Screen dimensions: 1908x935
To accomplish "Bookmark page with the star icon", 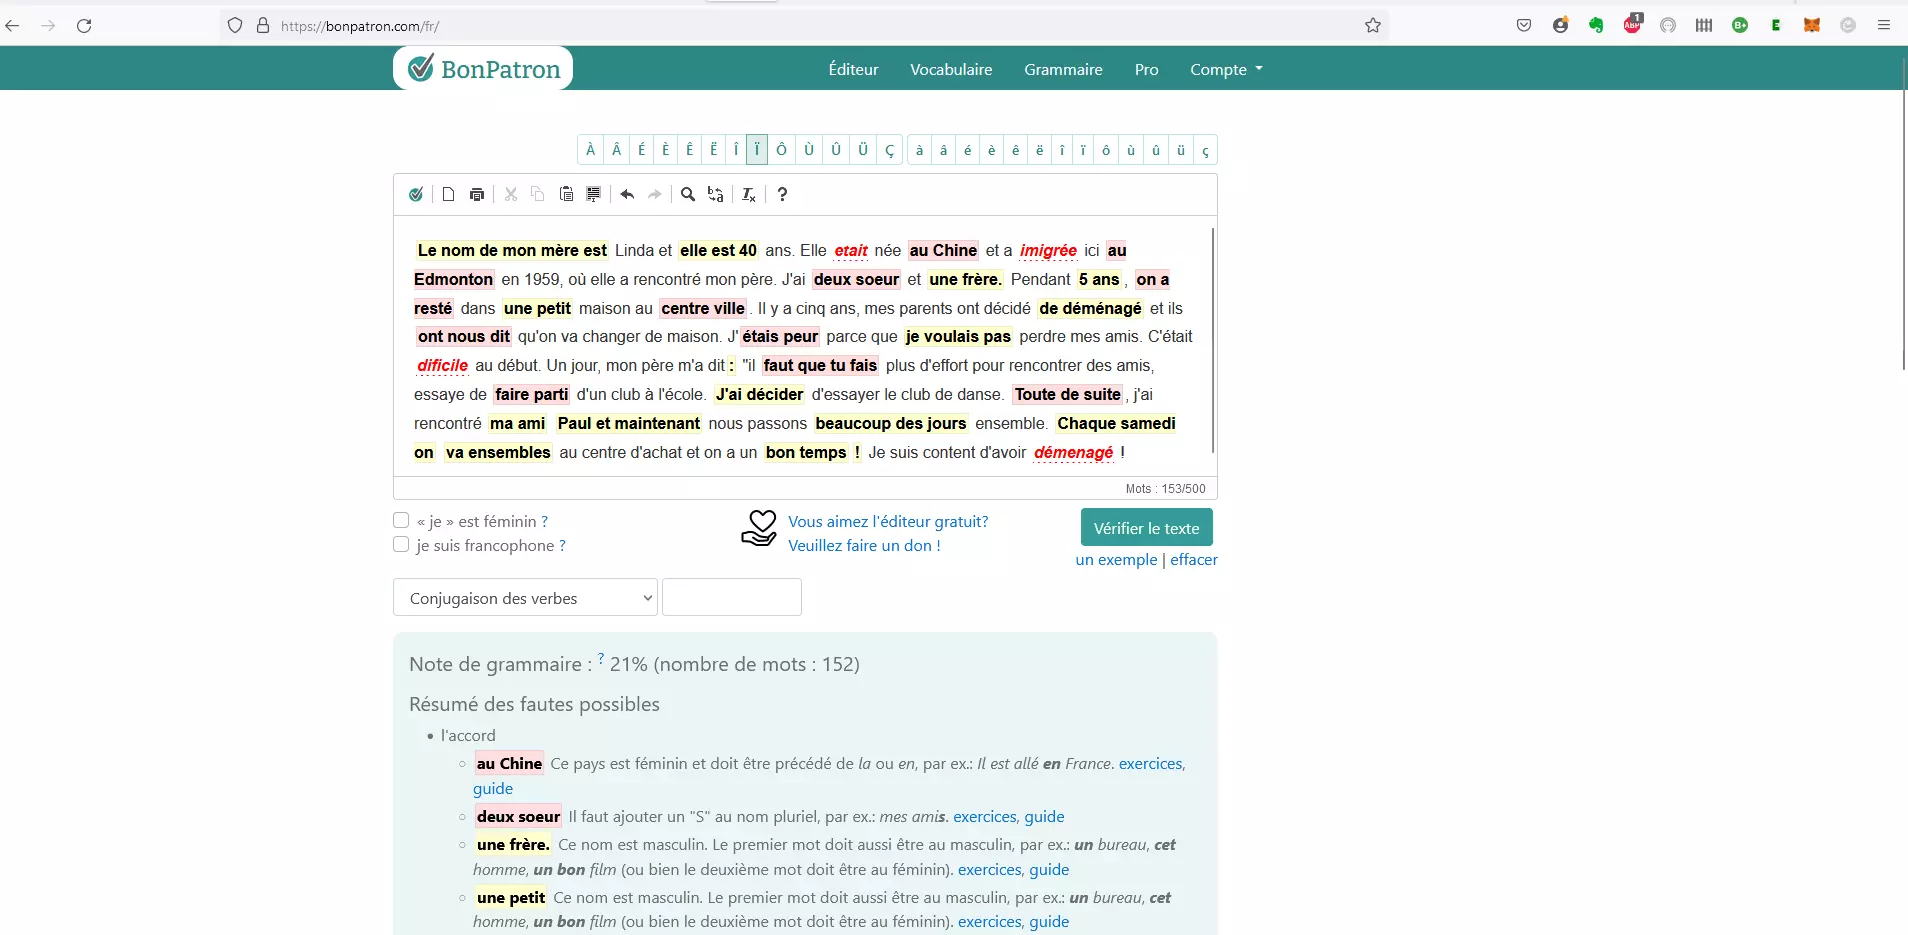I will click(1373, 25).
